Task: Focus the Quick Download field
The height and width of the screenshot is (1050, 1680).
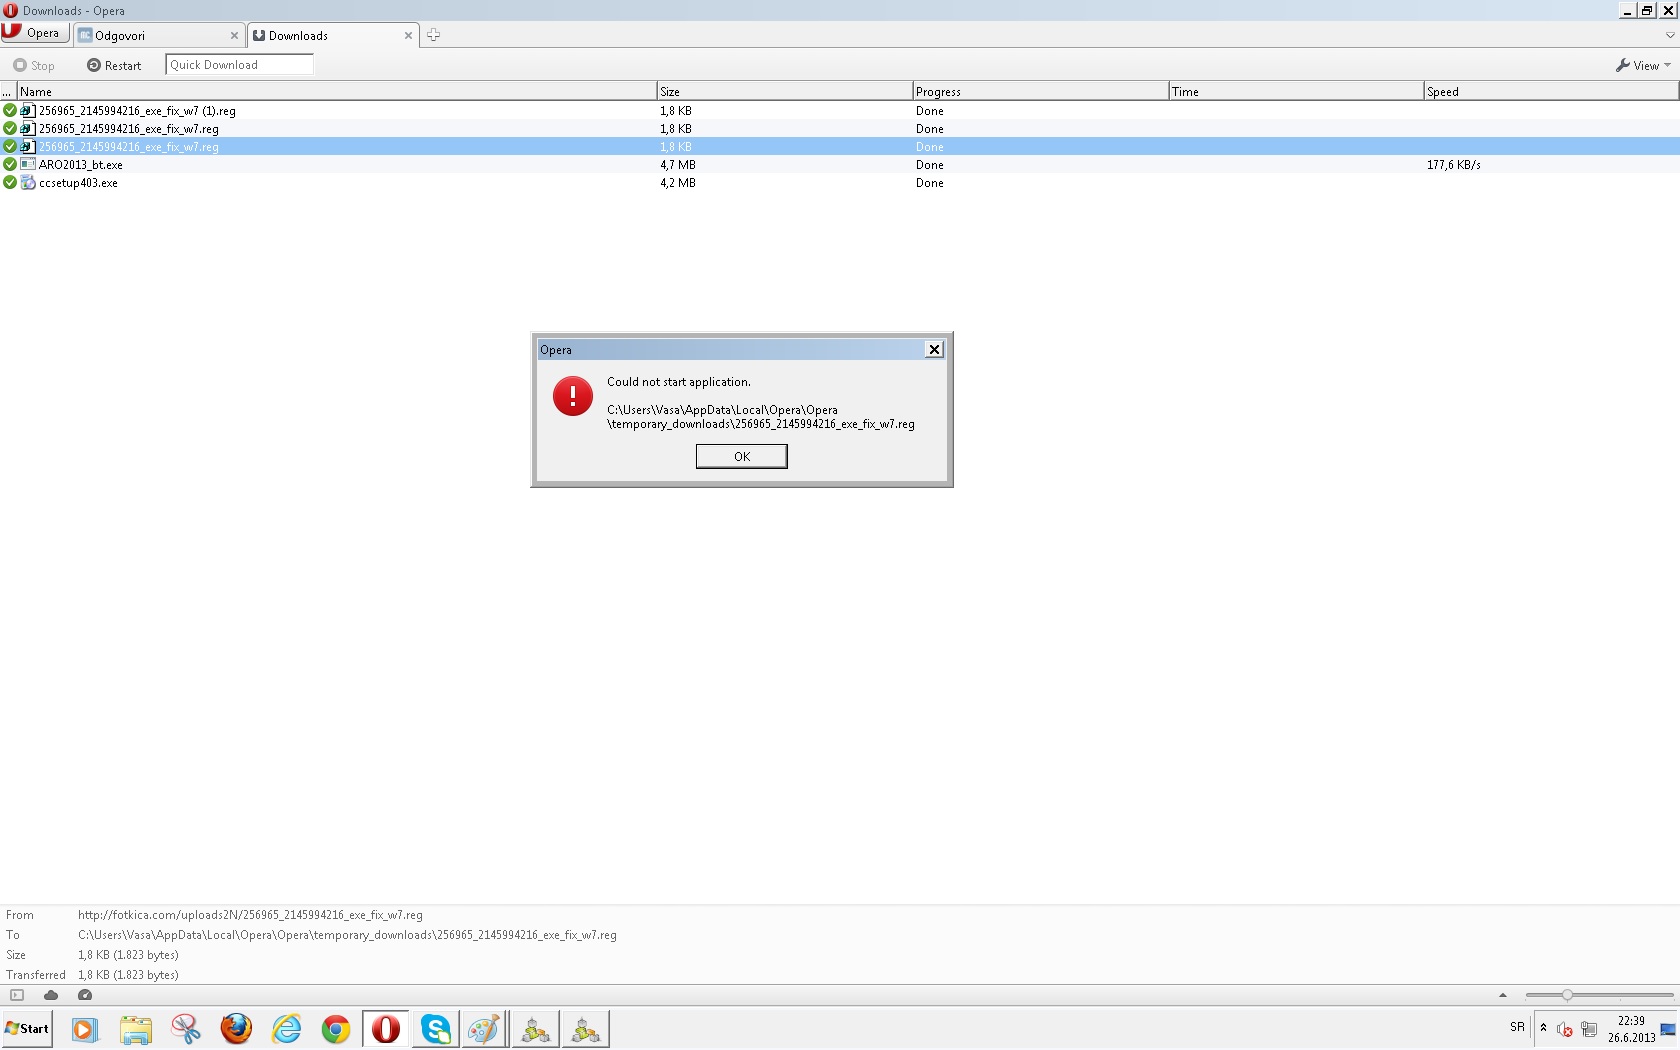Action: click(239, 65)
